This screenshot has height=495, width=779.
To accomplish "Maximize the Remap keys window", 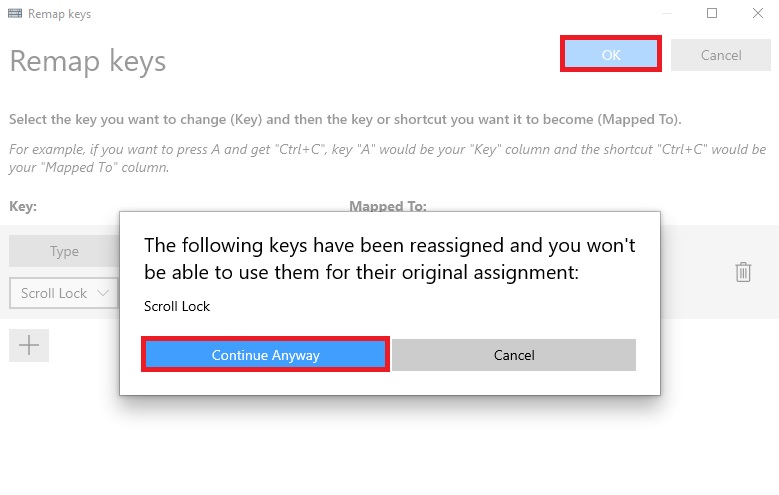I will pos(711,13).
